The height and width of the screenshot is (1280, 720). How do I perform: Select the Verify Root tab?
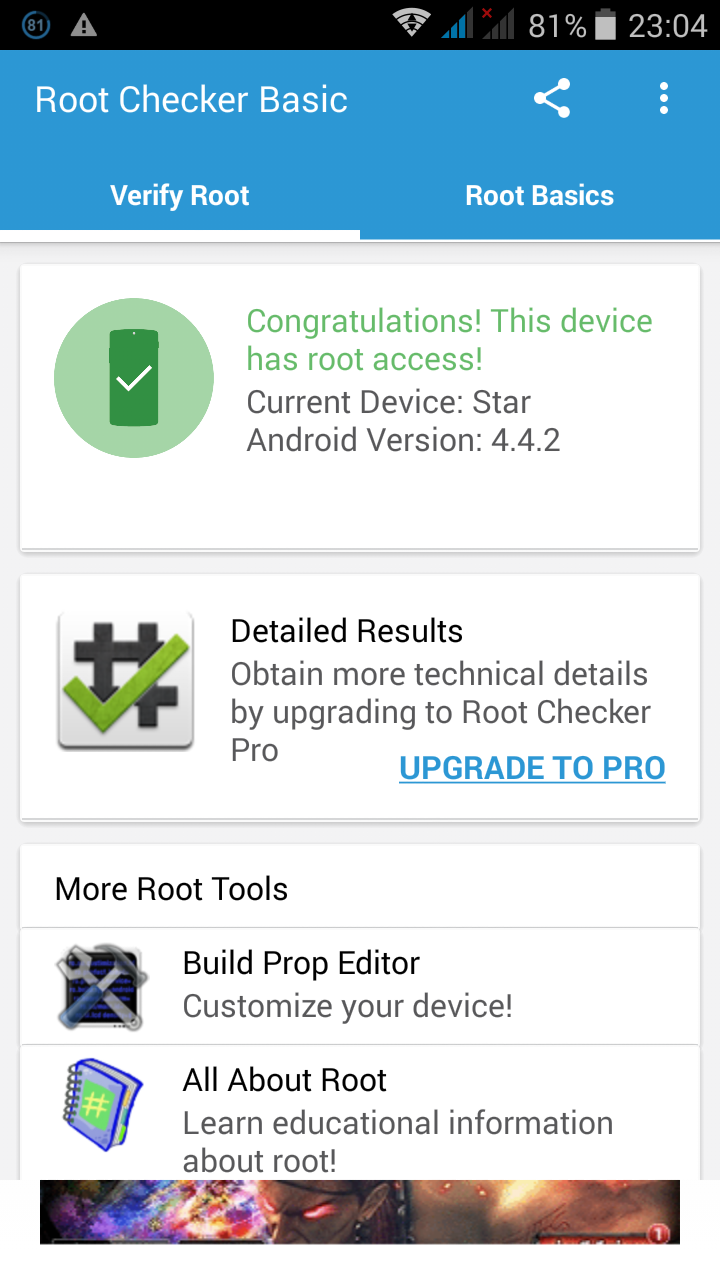pos(180,195)
